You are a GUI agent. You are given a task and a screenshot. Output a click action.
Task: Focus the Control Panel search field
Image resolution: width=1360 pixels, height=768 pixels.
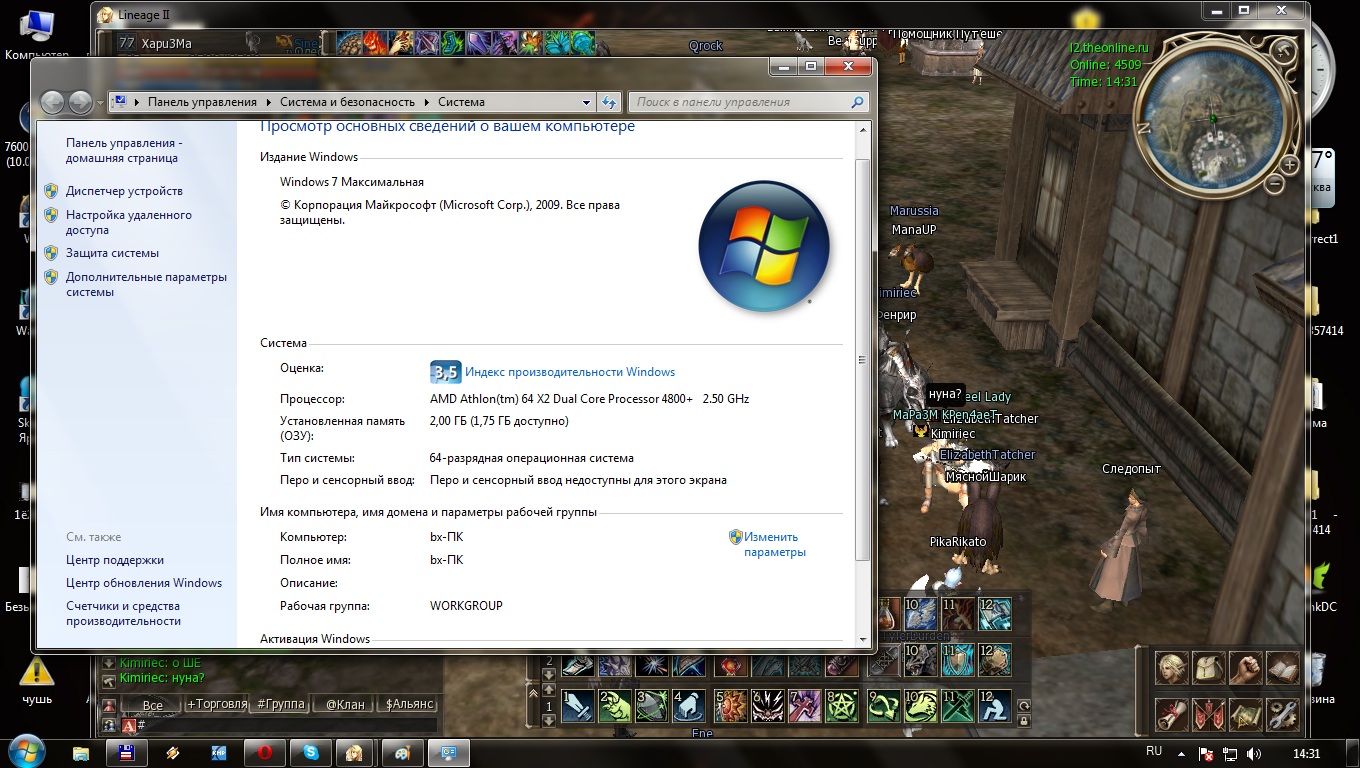click(738, 102)
